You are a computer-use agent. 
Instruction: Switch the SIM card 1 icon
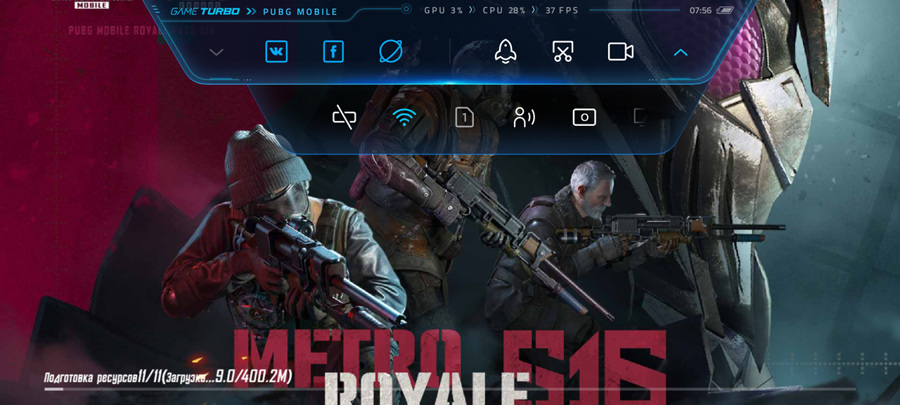tap(464, 118)
